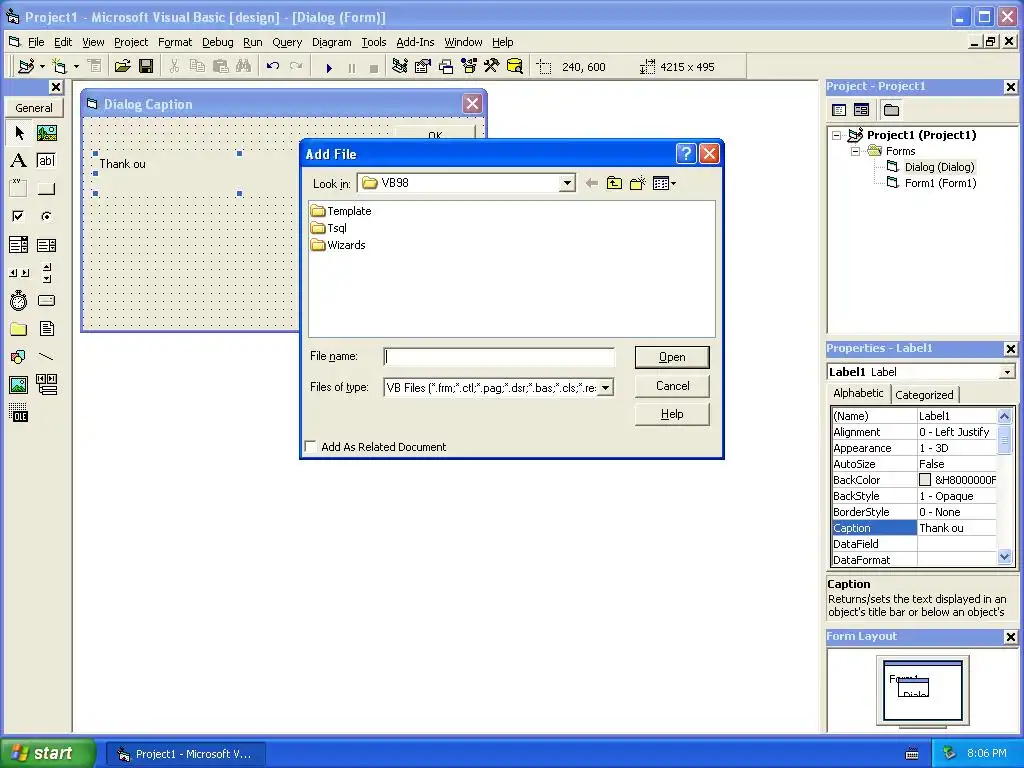Click the Properties list scrollbar thumb
The width and height of the screenshot is (1024, 768).
(1004, 439)
